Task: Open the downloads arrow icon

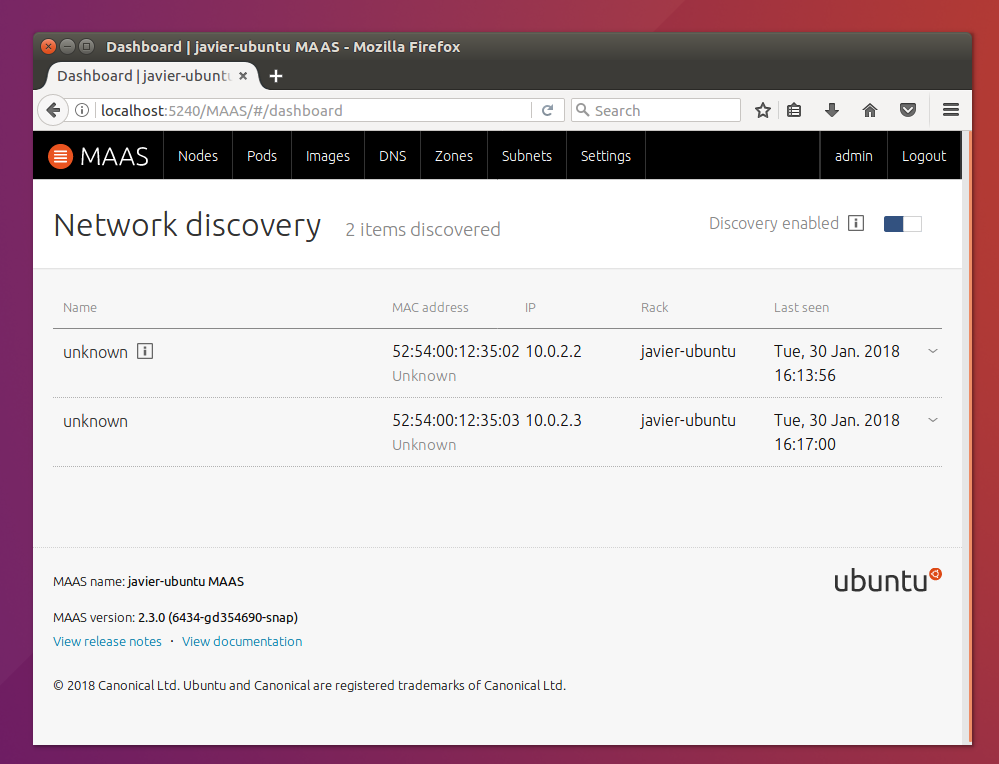Action: [x=831, y=110]
